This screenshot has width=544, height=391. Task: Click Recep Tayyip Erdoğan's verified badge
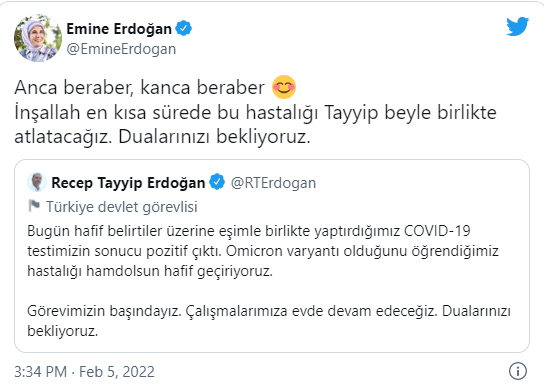pyautogui.click(x=217, y=182)
